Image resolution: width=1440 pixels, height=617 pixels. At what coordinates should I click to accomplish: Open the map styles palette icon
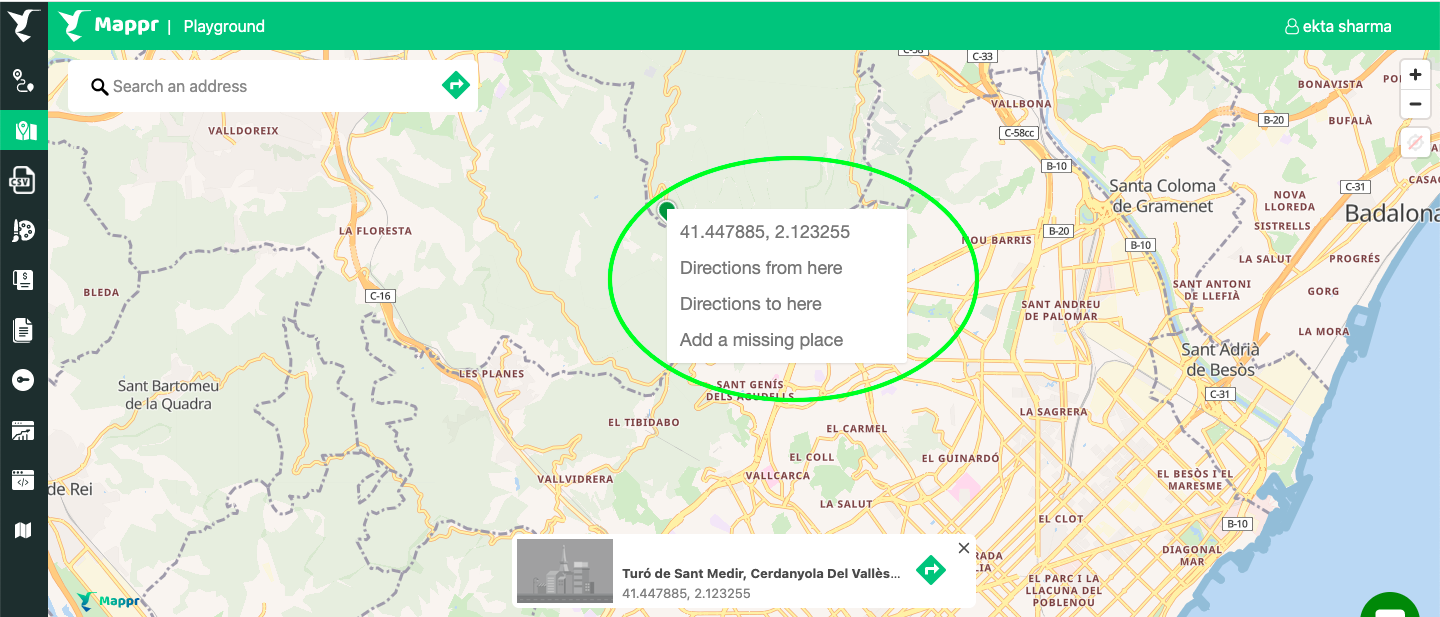22,231
